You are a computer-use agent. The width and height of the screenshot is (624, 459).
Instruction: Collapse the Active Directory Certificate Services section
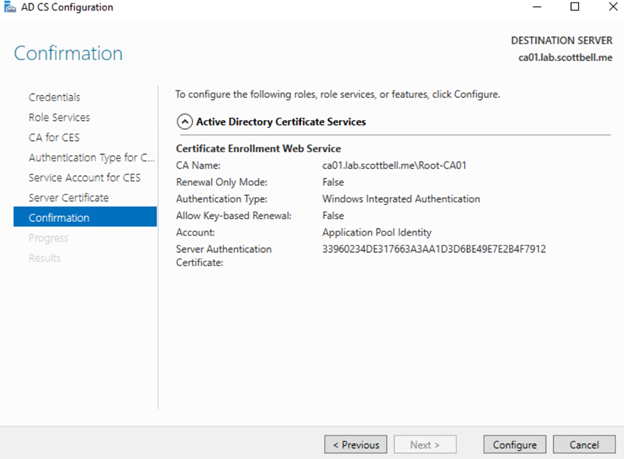[184, 122]
